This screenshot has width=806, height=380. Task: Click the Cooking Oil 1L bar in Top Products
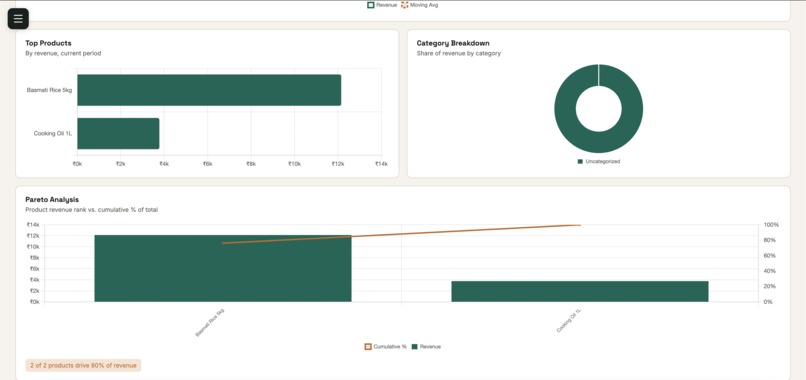(x=118, y=134)
